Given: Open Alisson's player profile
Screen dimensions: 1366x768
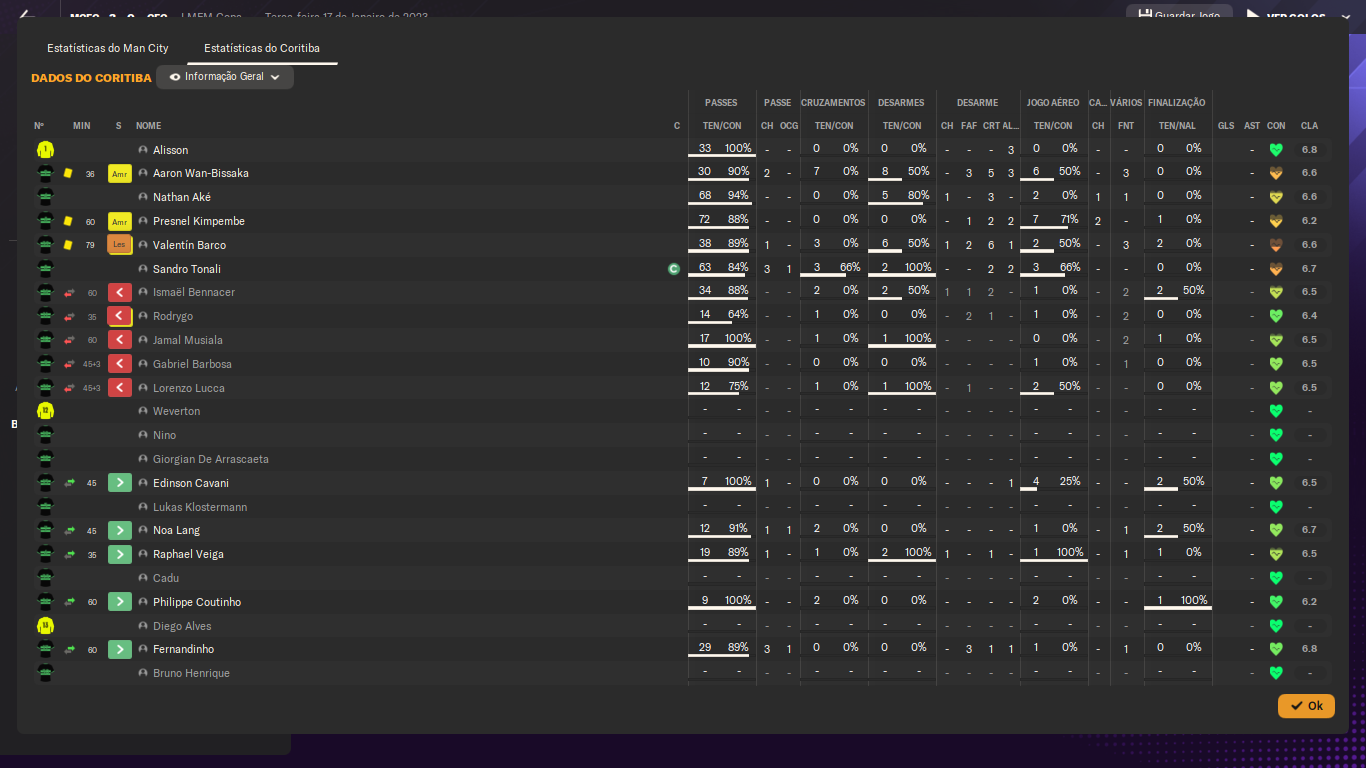Looking at the screenshot, I should [x=170, y=150].
